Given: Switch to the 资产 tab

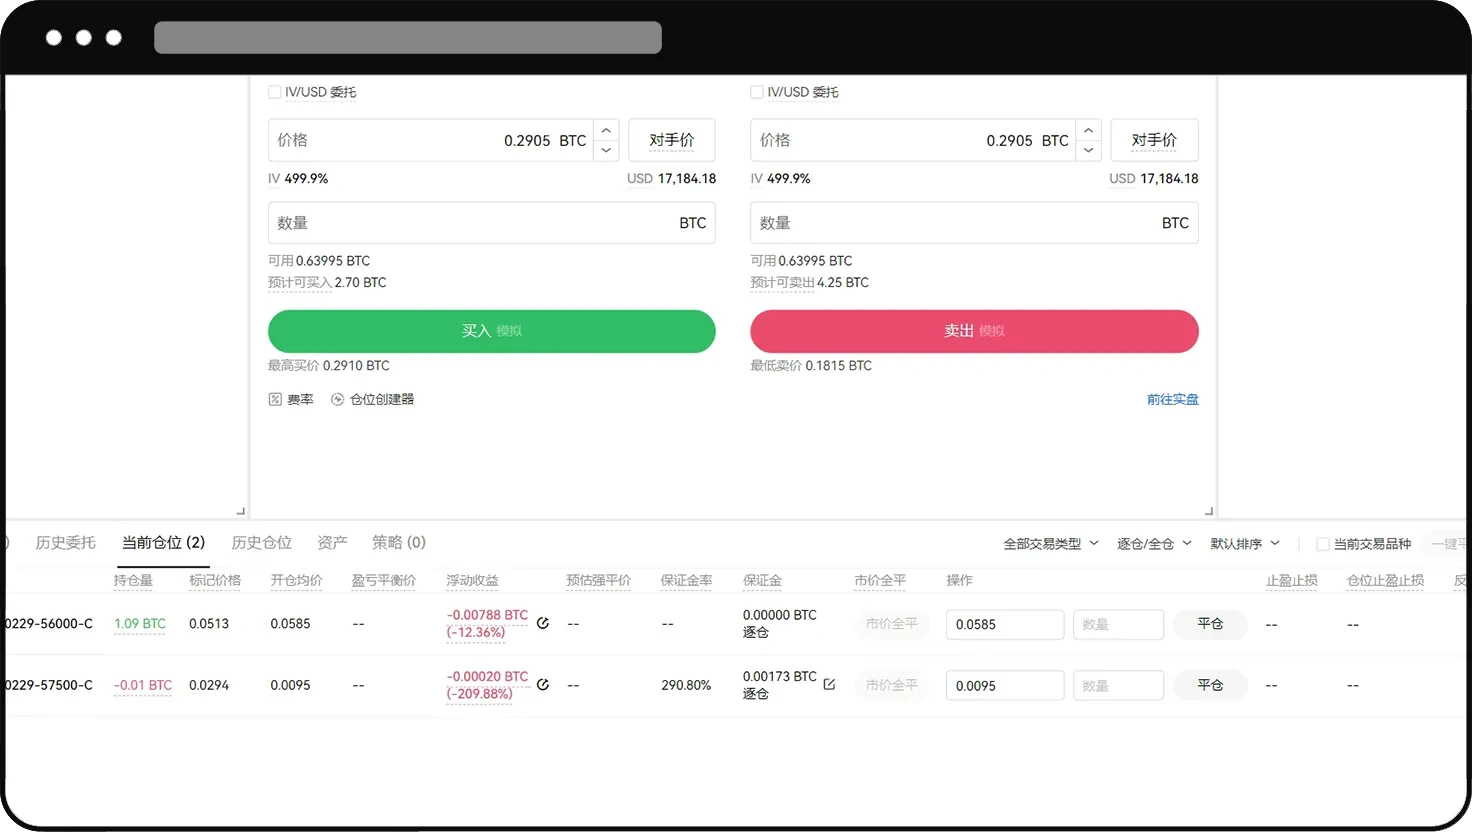Looking at the screenshot, I should tap(331, 542).
